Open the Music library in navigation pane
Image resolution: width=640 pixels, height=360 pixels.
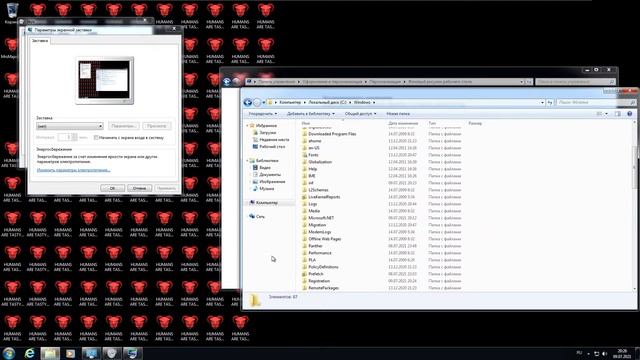click(x=267, y=189)
